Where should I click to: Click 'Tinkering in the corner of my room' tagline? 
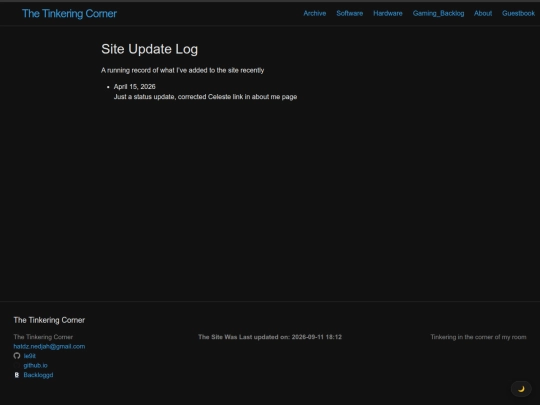tap(478, 337)
